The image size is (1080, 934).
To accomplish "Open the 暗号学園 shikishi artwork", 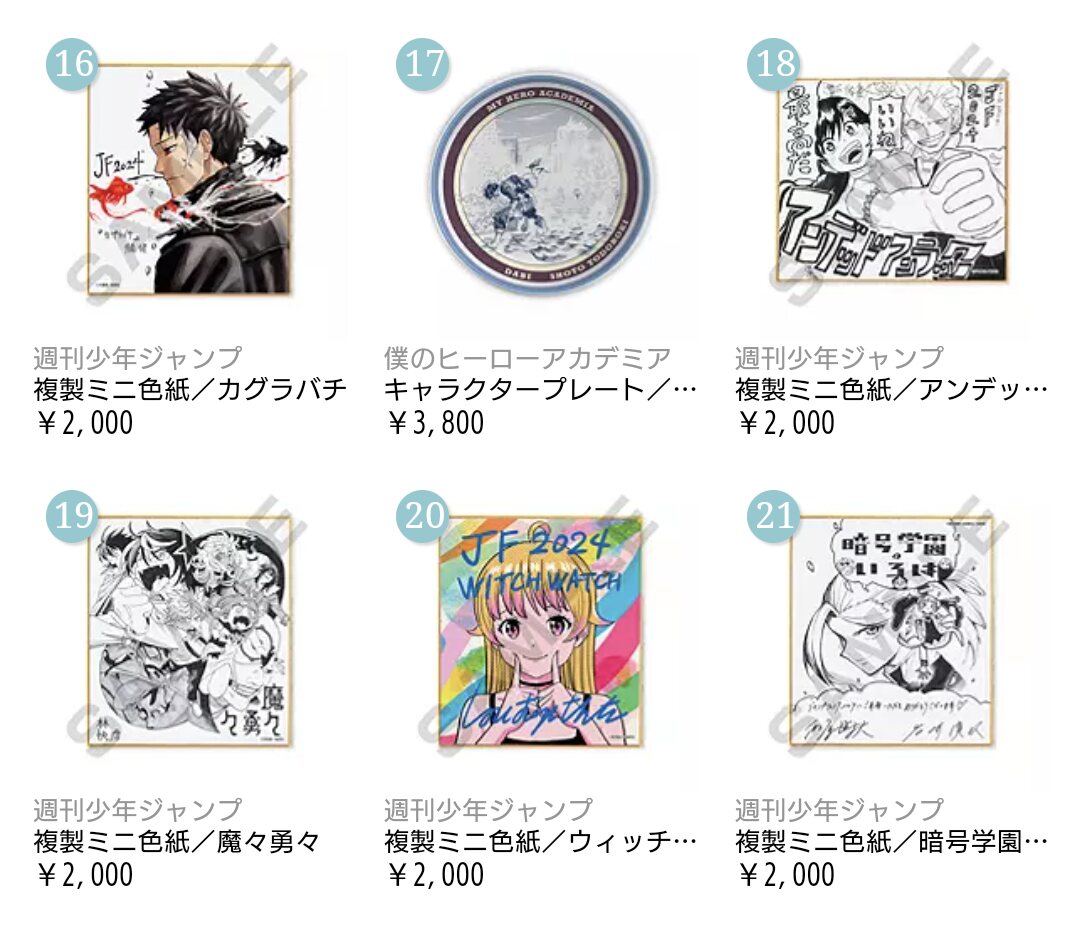I will tap(893, 631).
